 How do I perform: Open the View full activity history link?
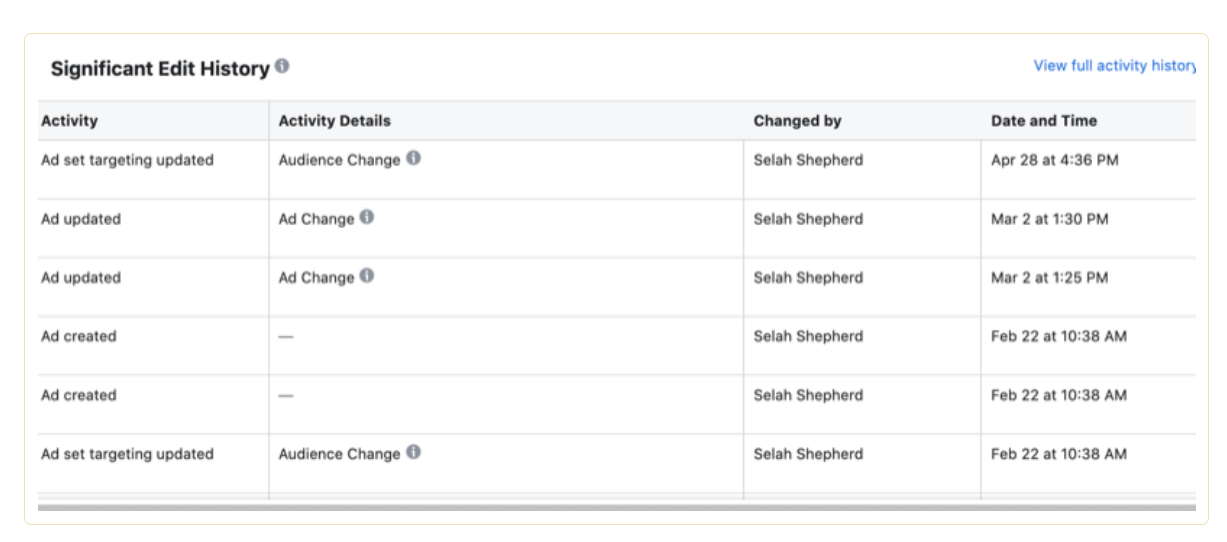coord(1114,66)
